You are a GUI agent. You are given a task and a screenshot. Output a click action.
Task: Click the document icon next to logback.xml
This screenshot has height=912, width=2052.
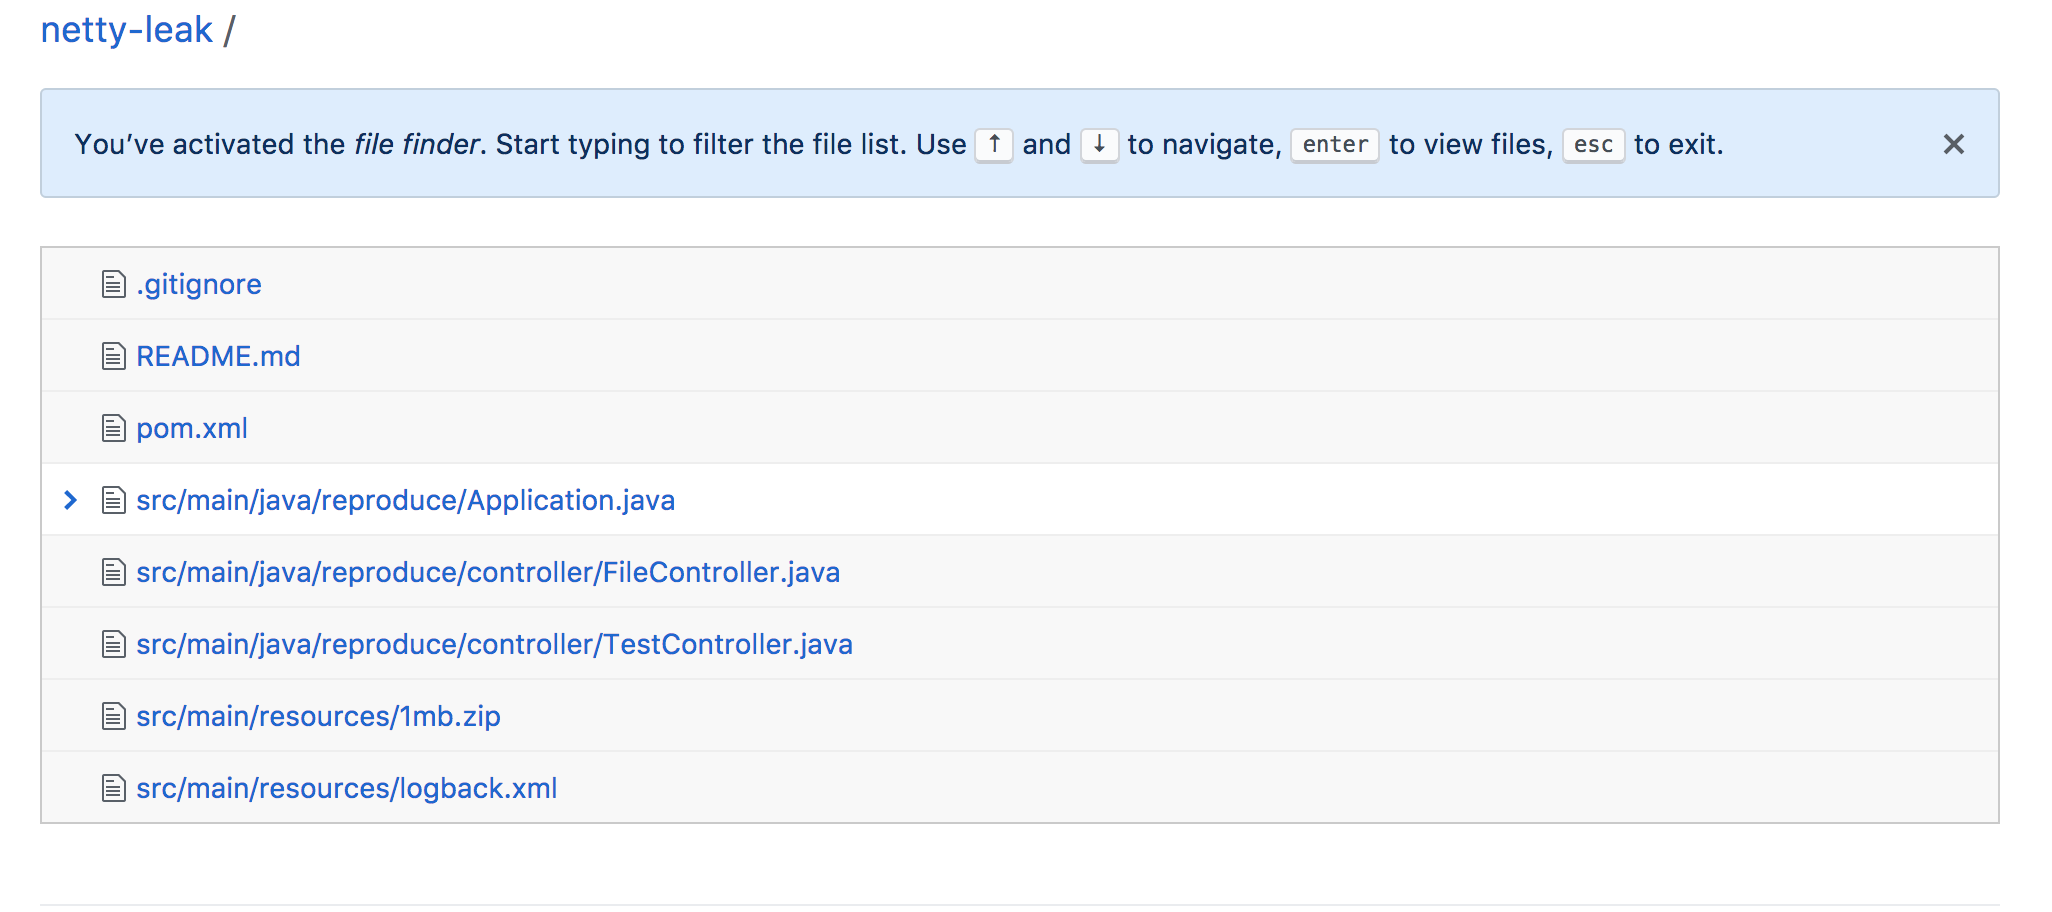(x=112, y=787)
